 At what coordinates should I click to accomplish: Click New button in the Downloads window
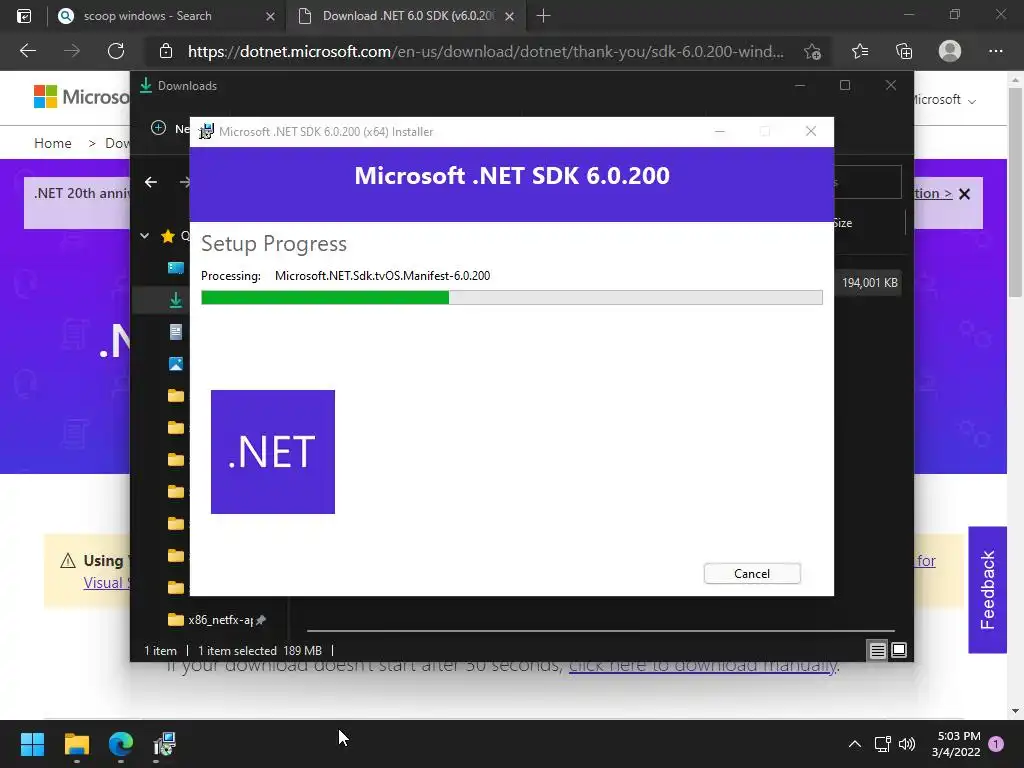pos(170,129)
